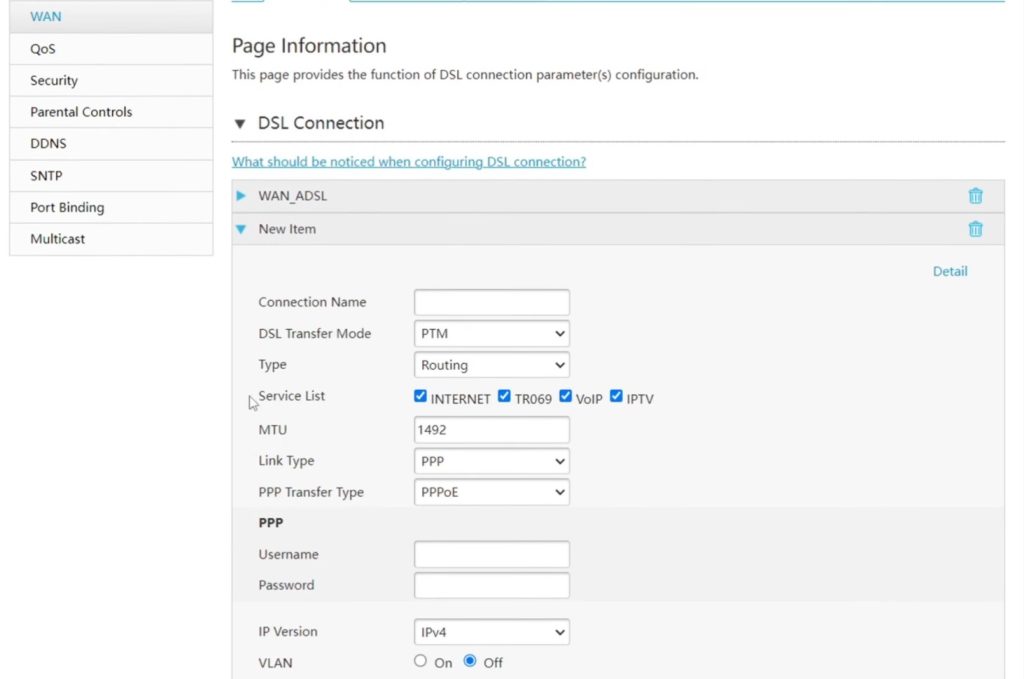
Task: Toggle the VoIP service checkbox
Action: 566,397
